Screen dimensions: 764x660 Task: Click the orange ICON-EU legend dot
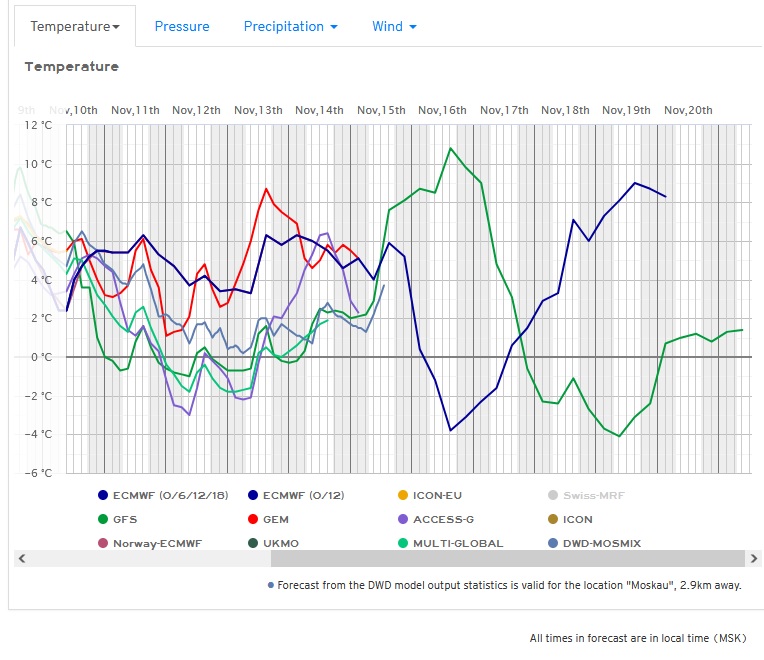pos(403,495)
